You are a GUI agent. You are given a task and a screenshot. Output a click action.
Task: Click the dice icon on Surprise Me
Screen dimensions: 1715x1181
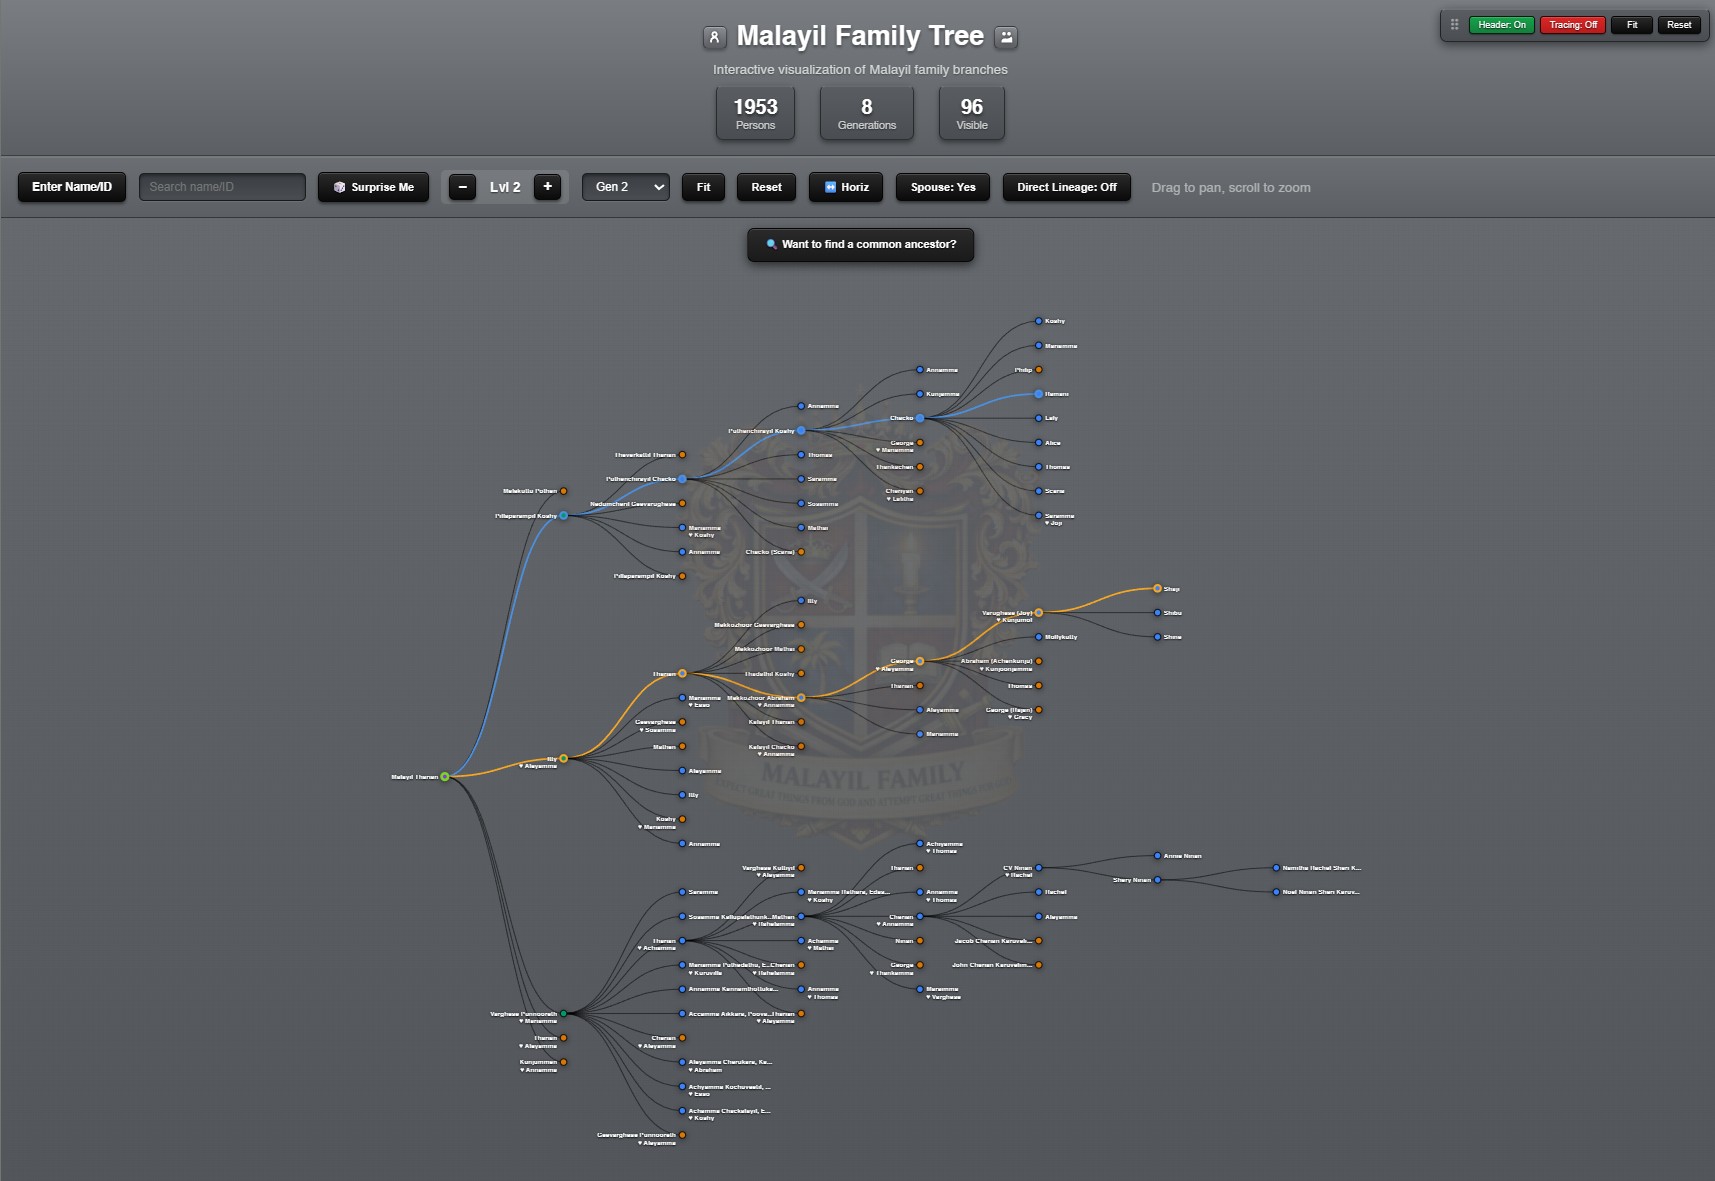340,187
